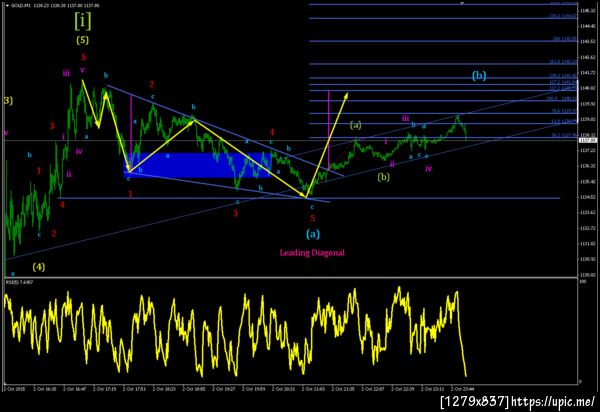The image size is (600, 412).
Task: Select red 5 label above cyan (a)
Action: coord(313,218)
